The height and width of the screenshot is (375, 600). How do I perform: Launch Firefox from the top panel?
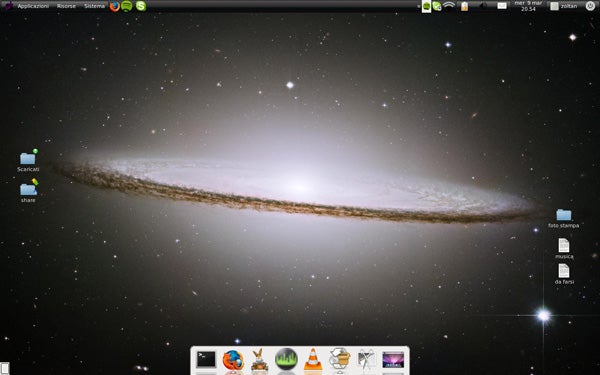click(114, 6)
